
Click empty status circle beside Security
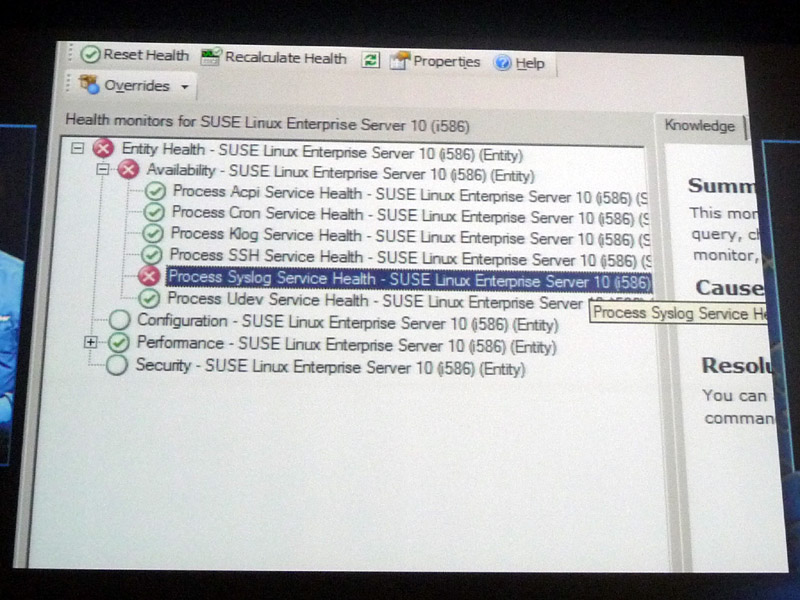117,365
